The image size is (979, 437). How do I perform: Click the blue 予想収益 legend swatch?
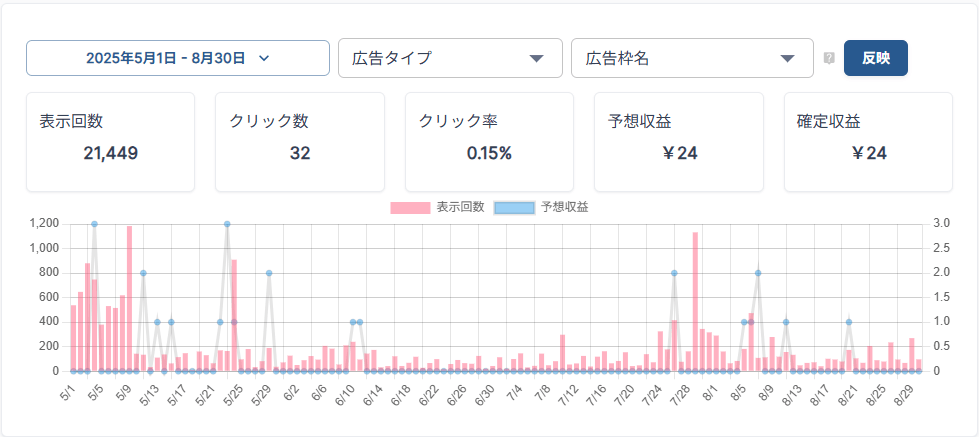pos(515,207)
